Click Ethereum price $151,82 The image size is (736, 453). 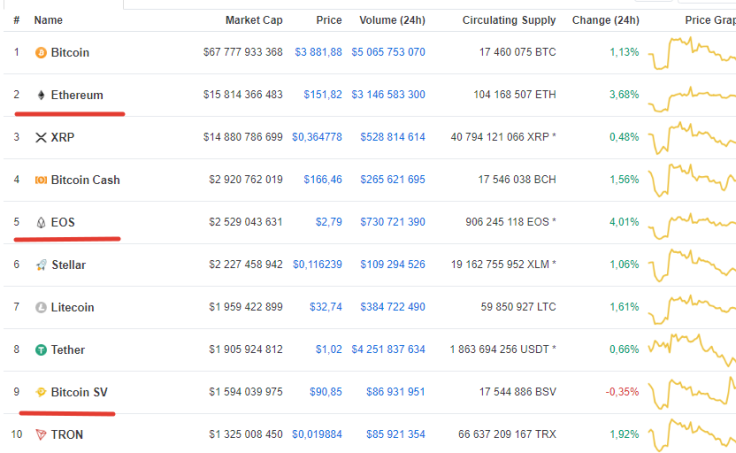(x=323, y=94)
